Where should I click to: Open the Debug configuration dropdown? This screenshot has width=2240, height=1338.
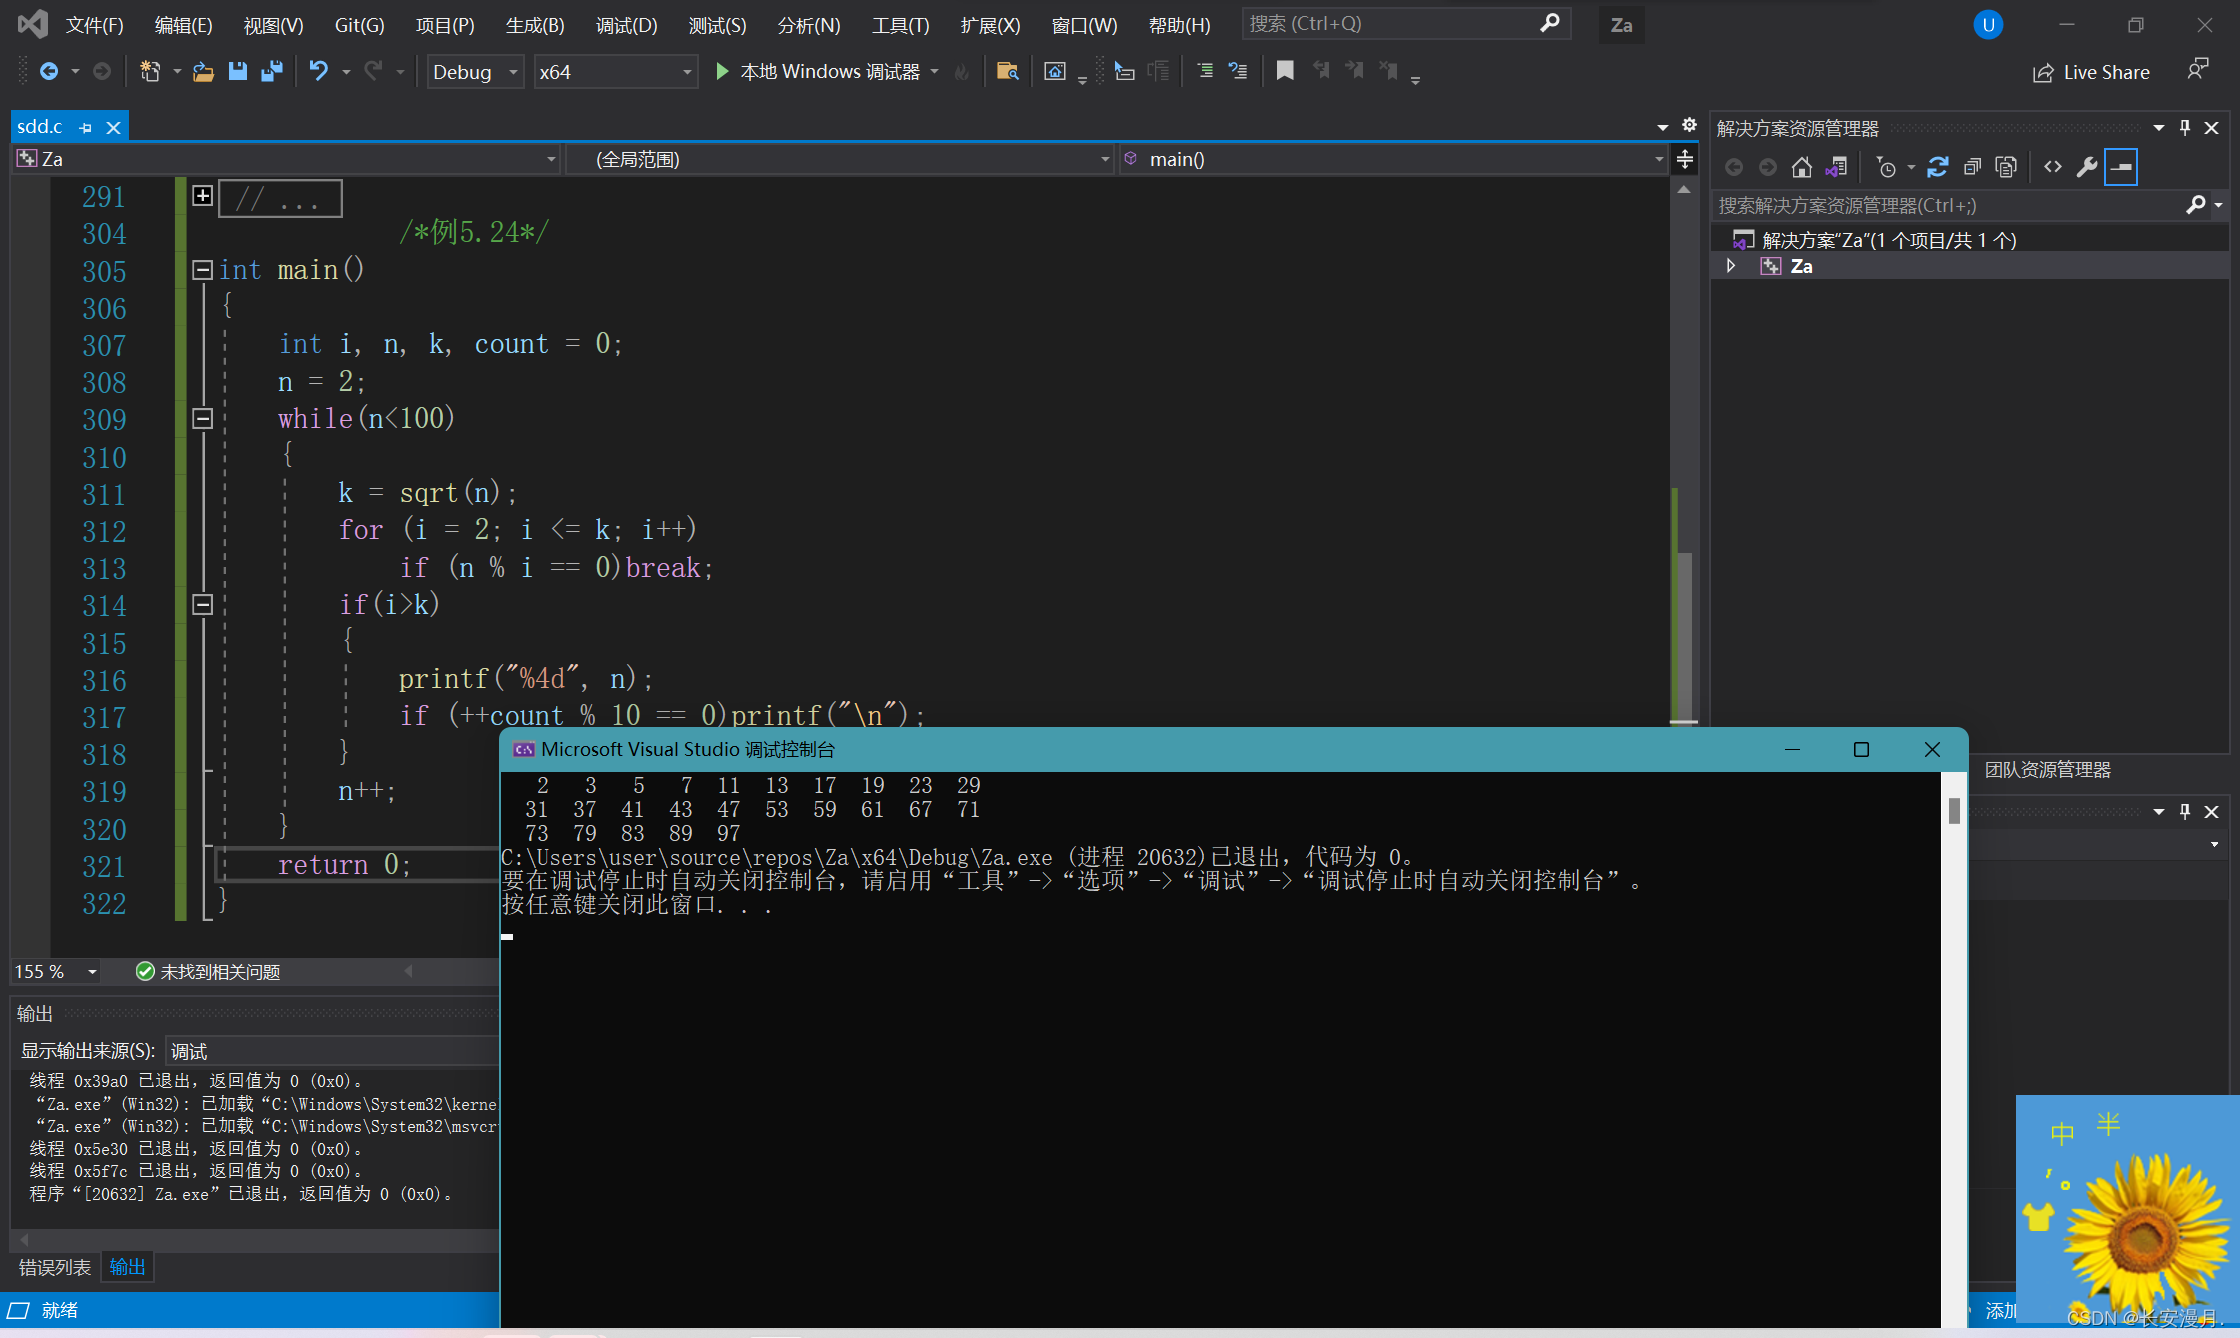tap(513, 72)
